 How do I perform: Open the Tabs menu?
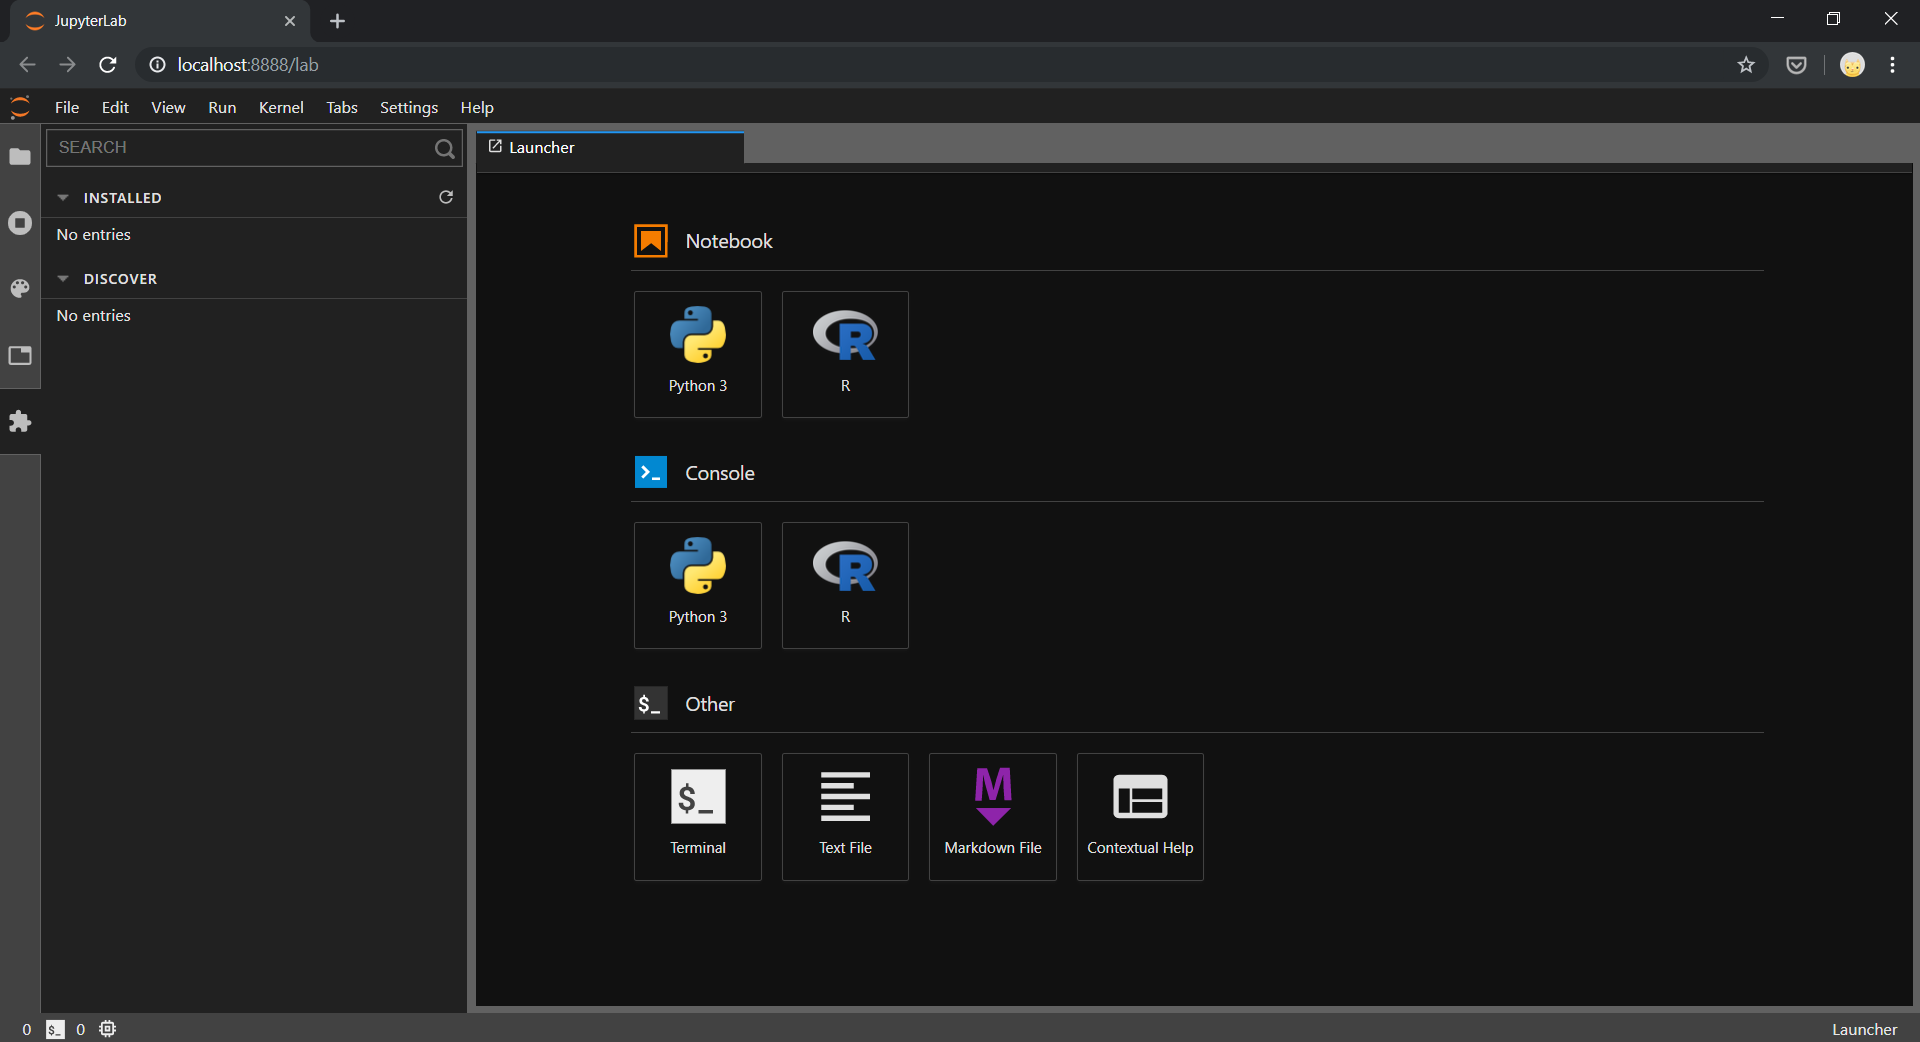coord(342,107)
